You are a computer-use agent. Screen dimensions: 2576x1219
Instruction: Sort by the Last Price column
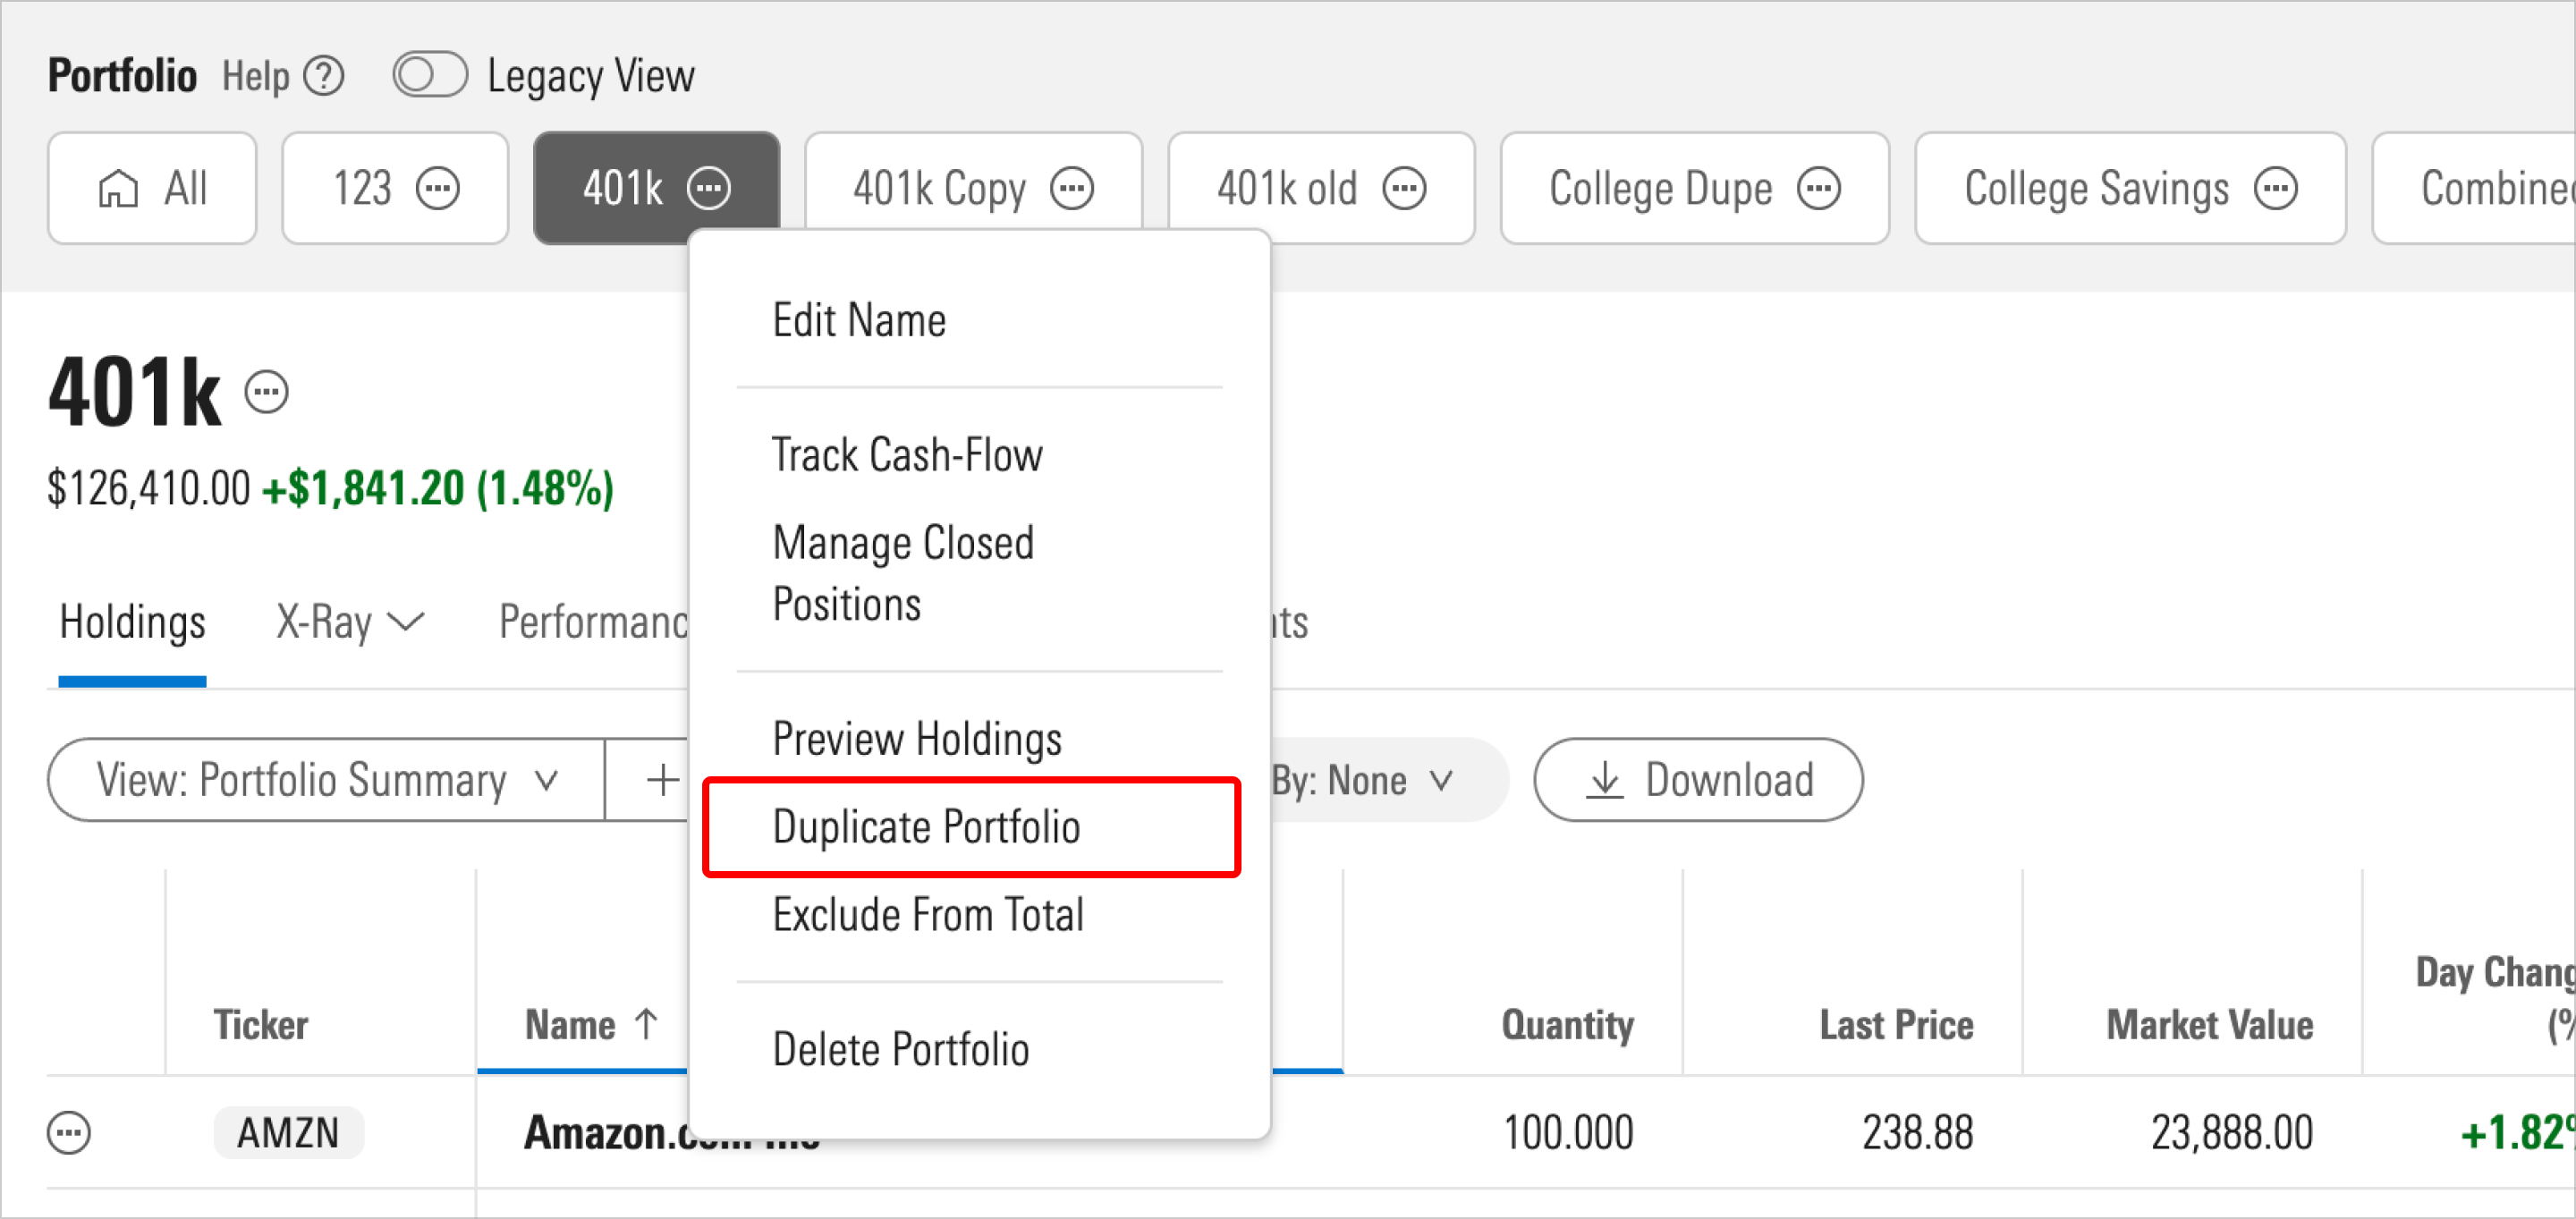[x=1896, y=1025]
